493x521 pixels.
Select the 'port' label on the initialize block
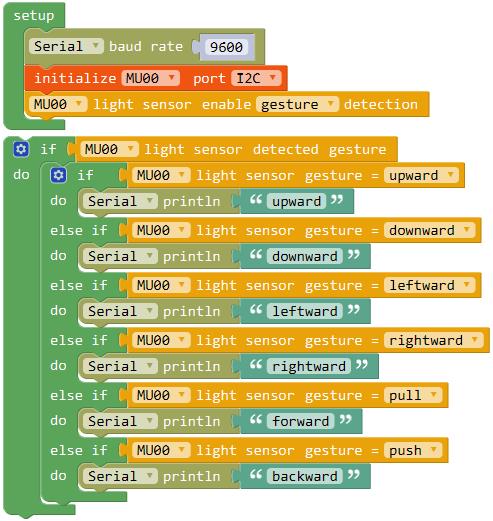pos(209,79)
